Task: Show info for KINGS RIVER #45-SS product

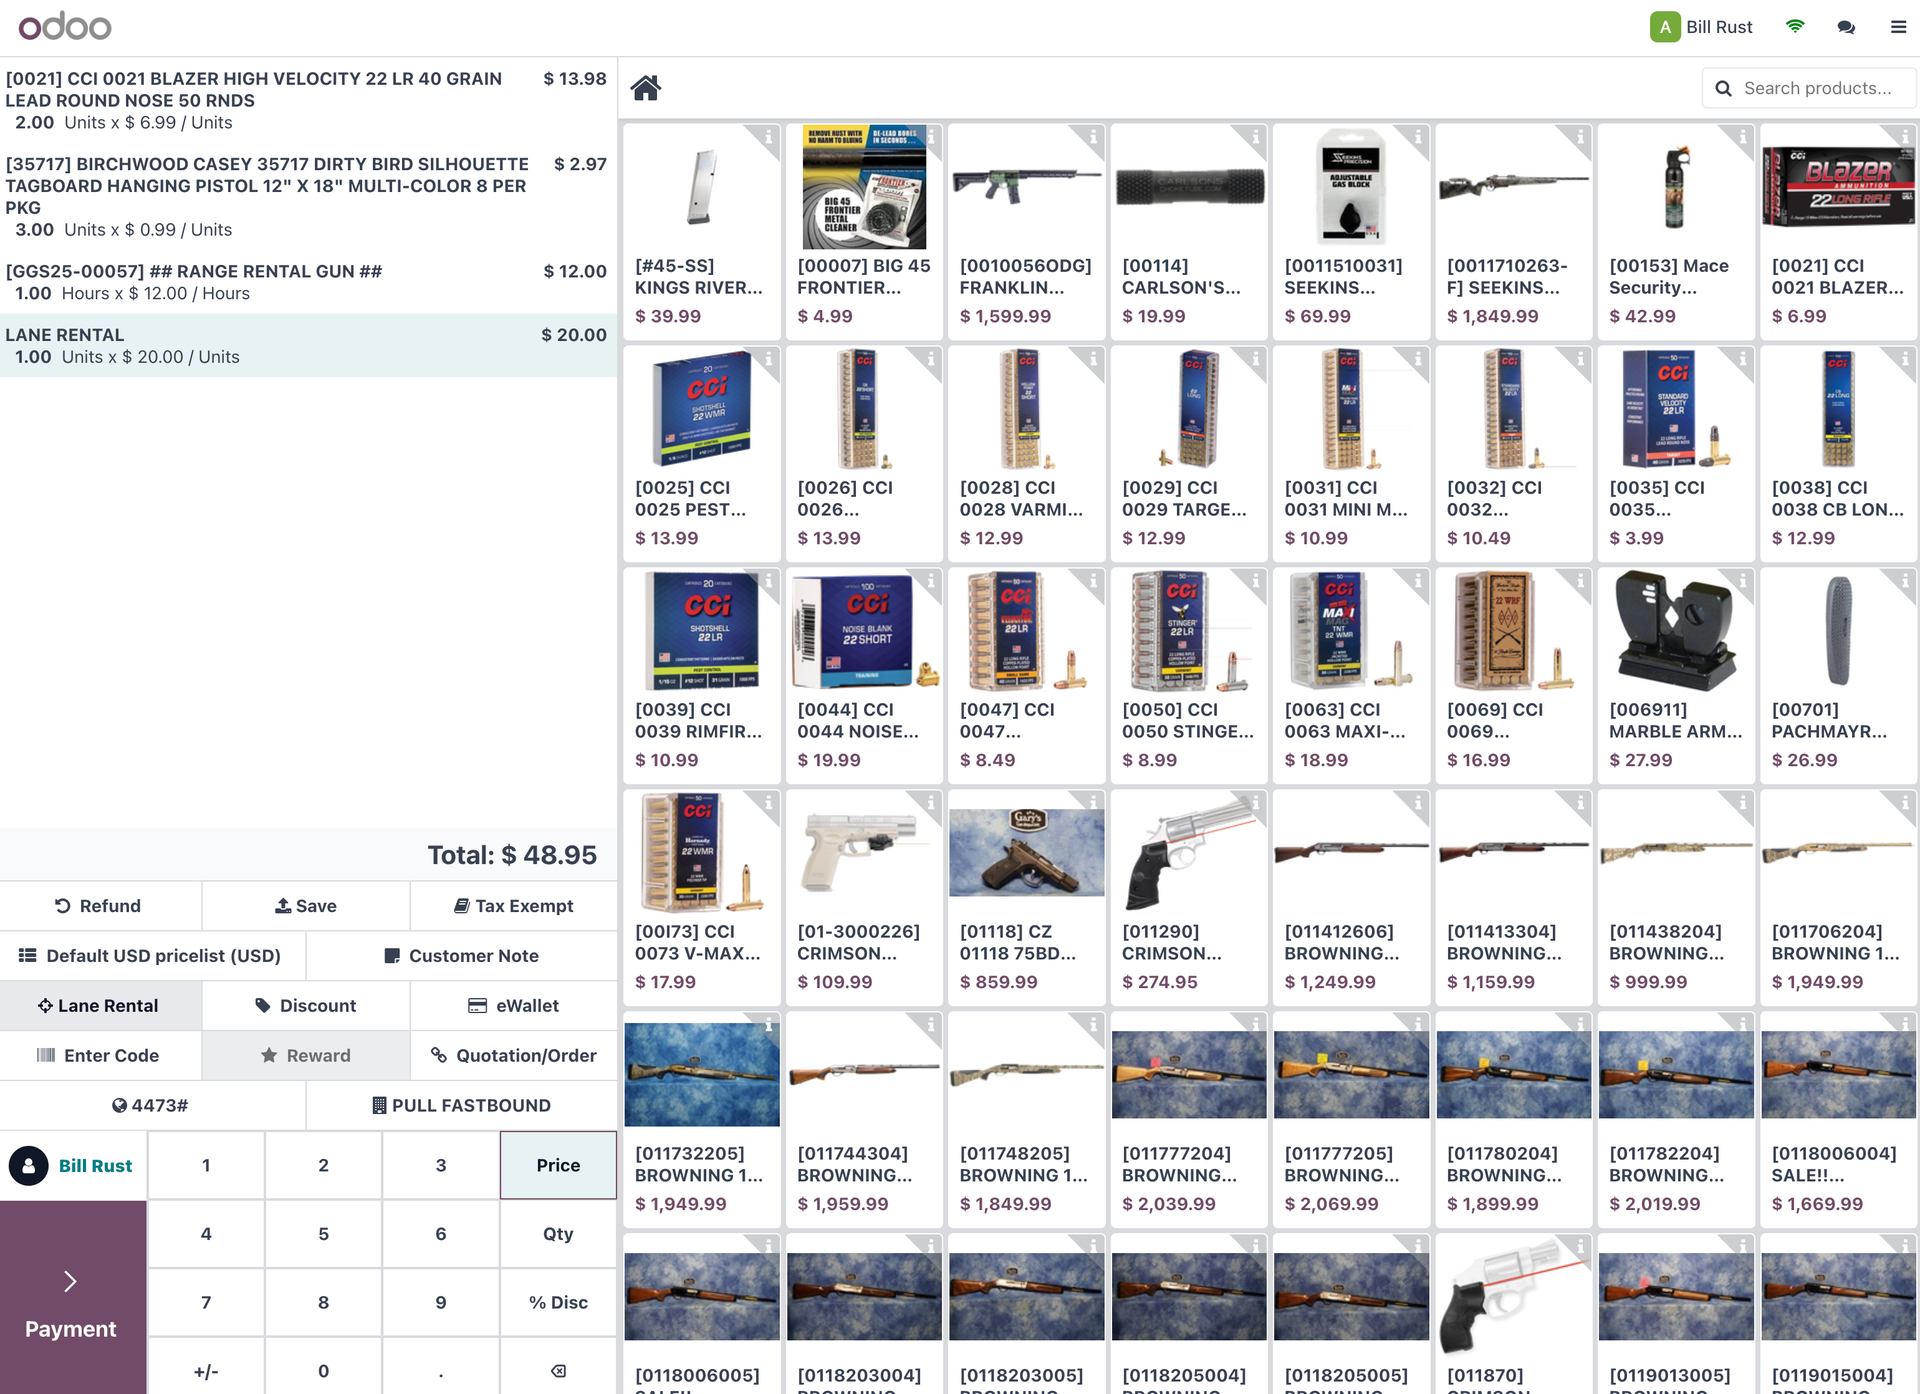Action: click(768, 136)
